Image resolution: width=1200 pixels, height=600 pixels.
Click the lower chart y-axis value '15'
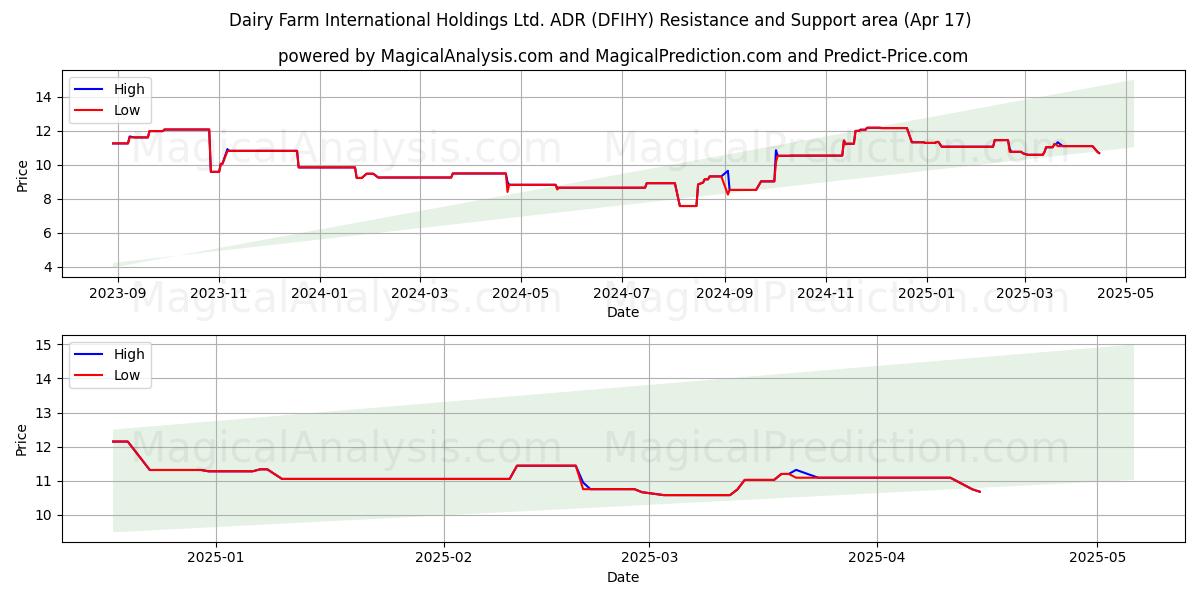coord(44,345)
